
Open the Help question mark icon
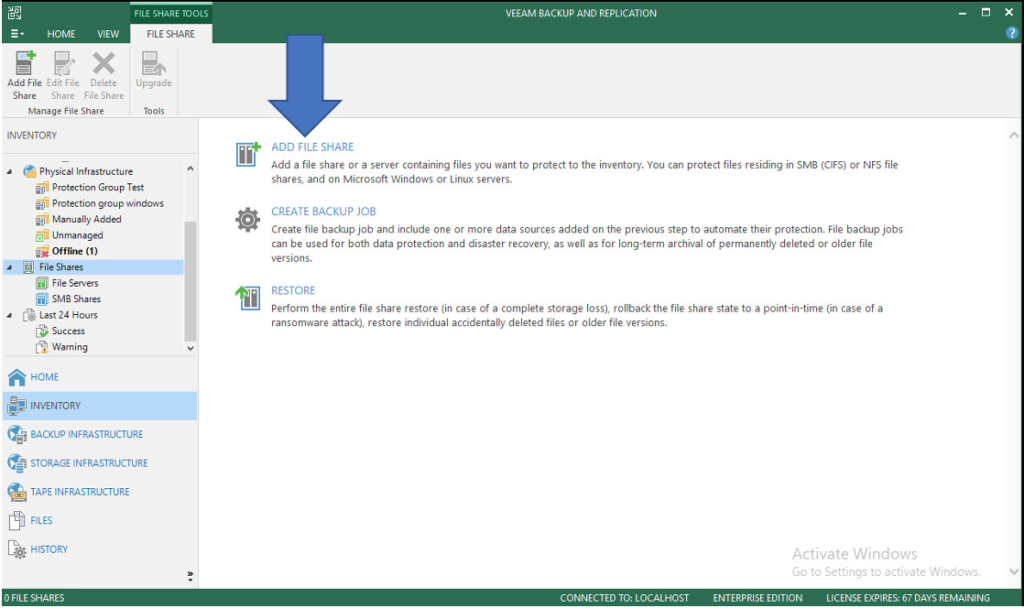click(1012, 33)
